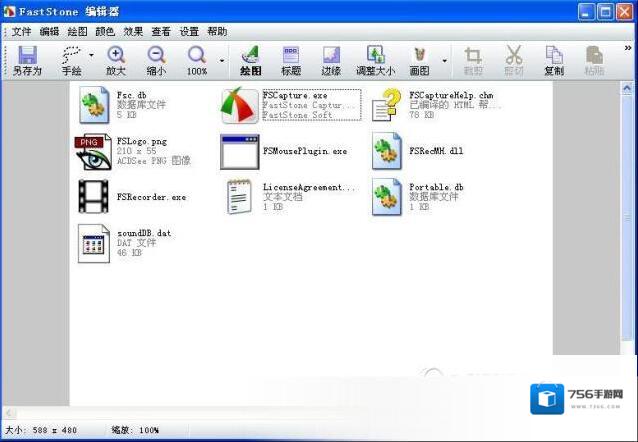638x442 pixels.
Task: Open the 效果 menu
Action: pos(133,31)
